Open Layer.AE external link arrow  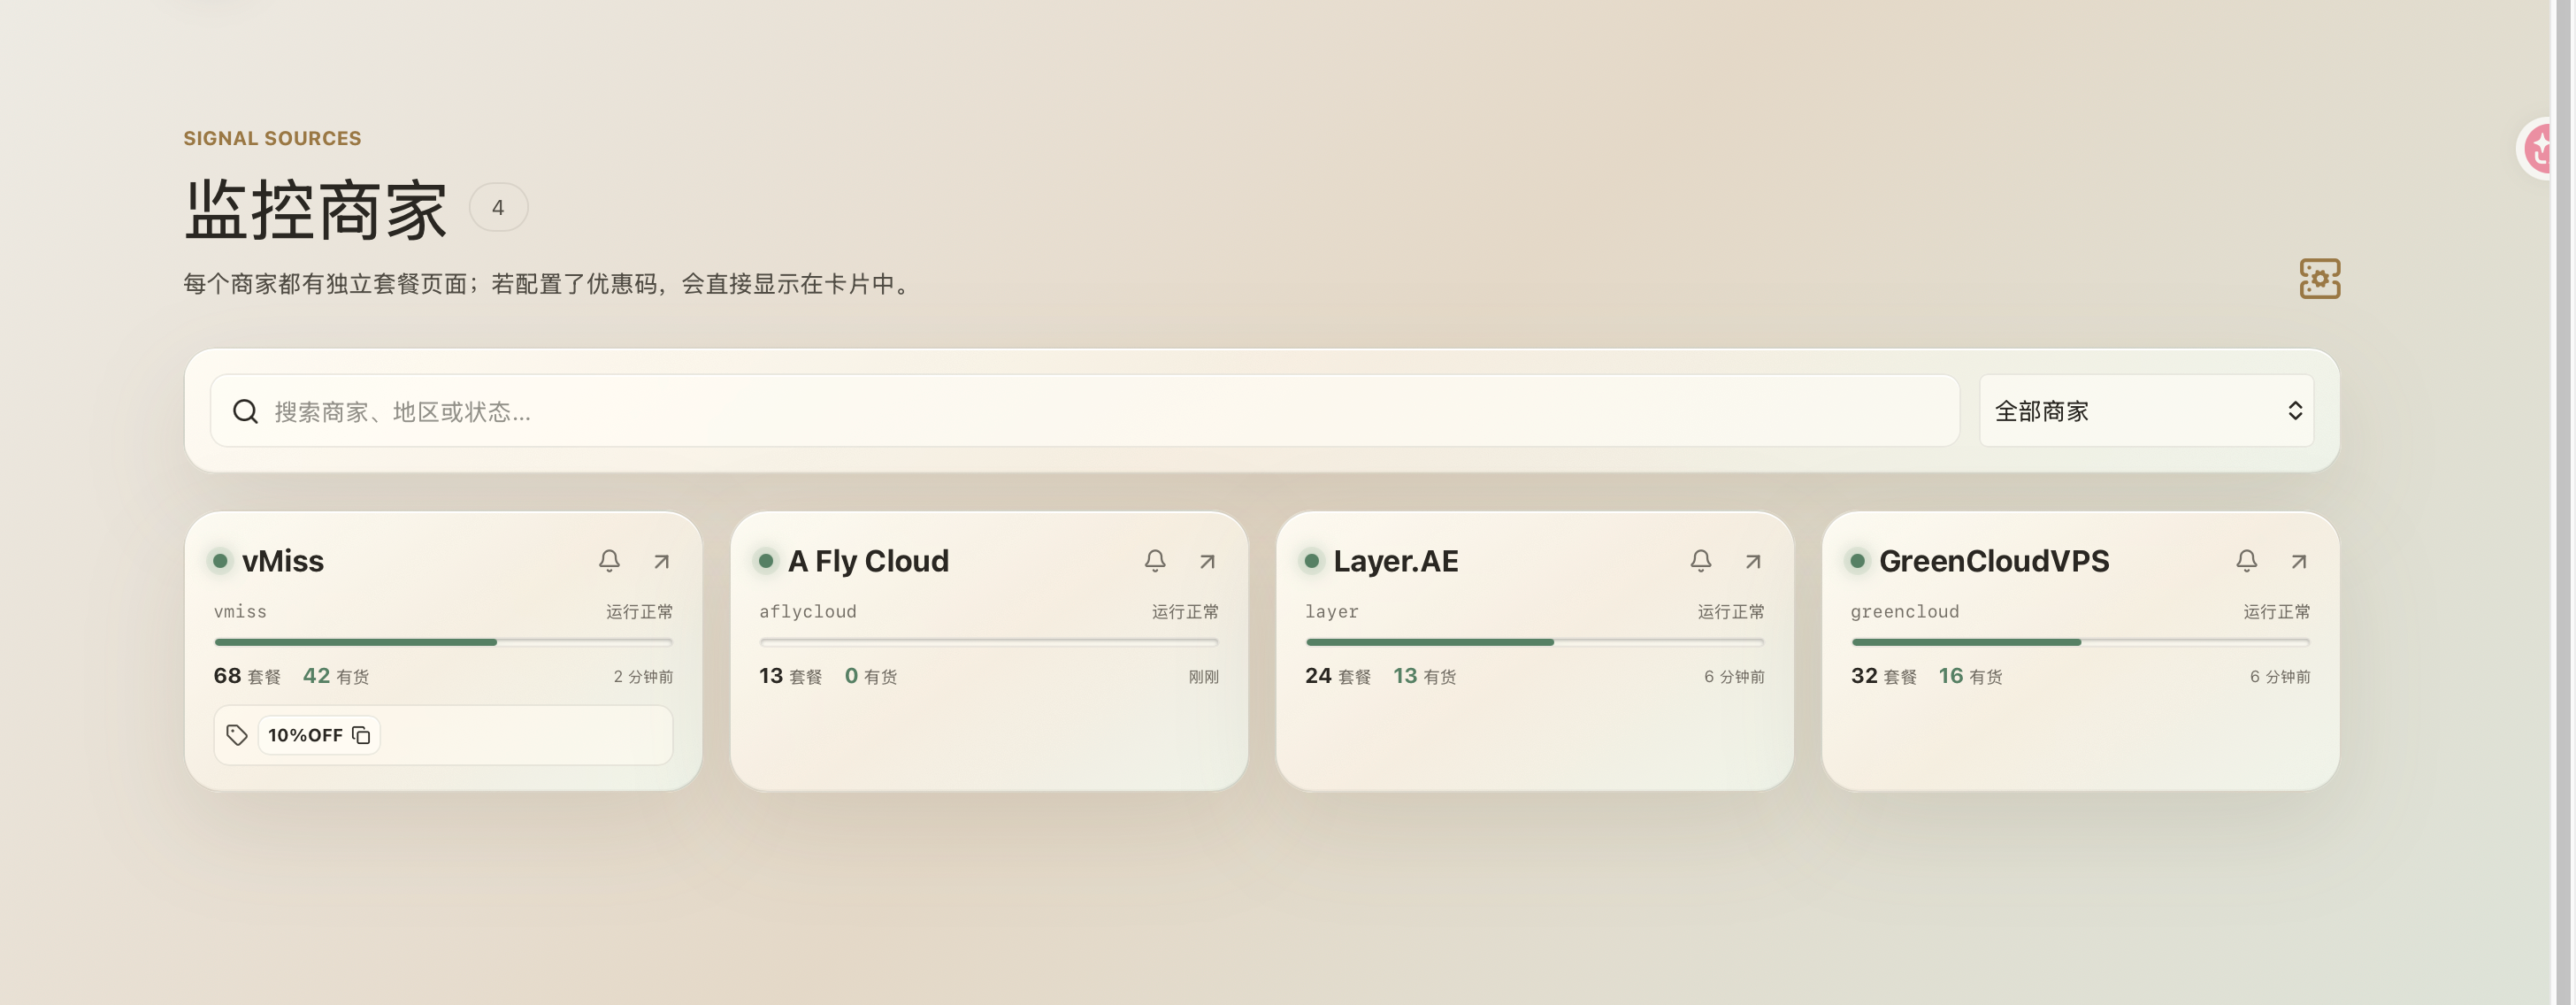[1754, 561]
